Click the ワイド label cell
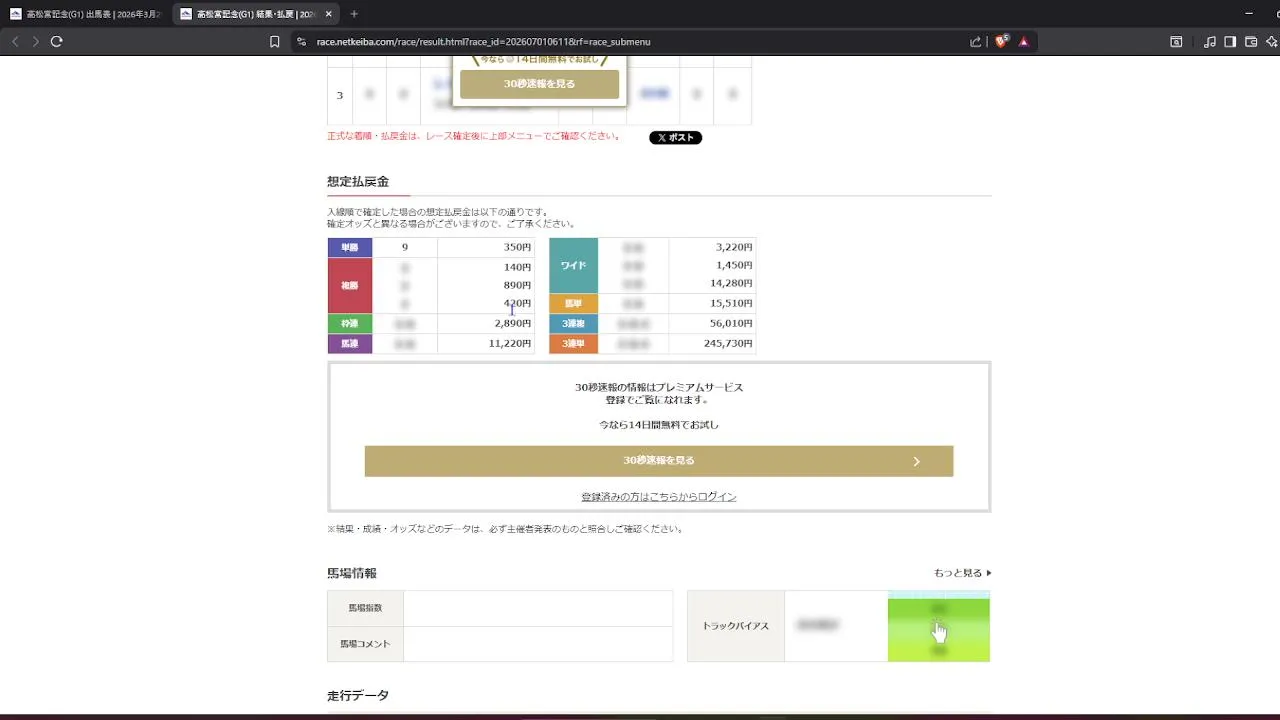The image size is (1280, 720). pos(574,265)
